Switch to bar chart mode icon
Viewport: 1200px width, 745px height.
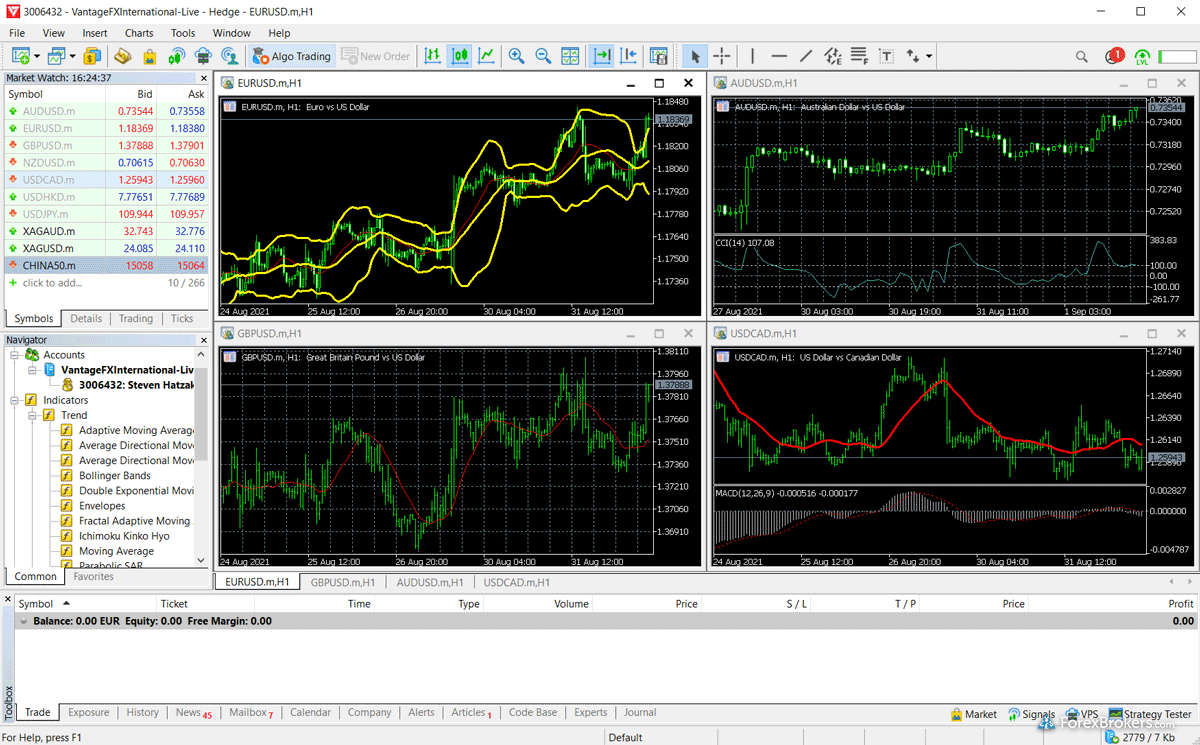(x=433, y=56)
